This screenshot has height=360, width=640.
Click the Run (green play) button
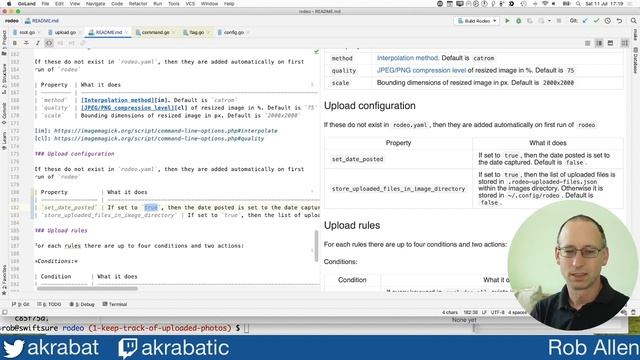pyautogui.click(x=507, y=21)
